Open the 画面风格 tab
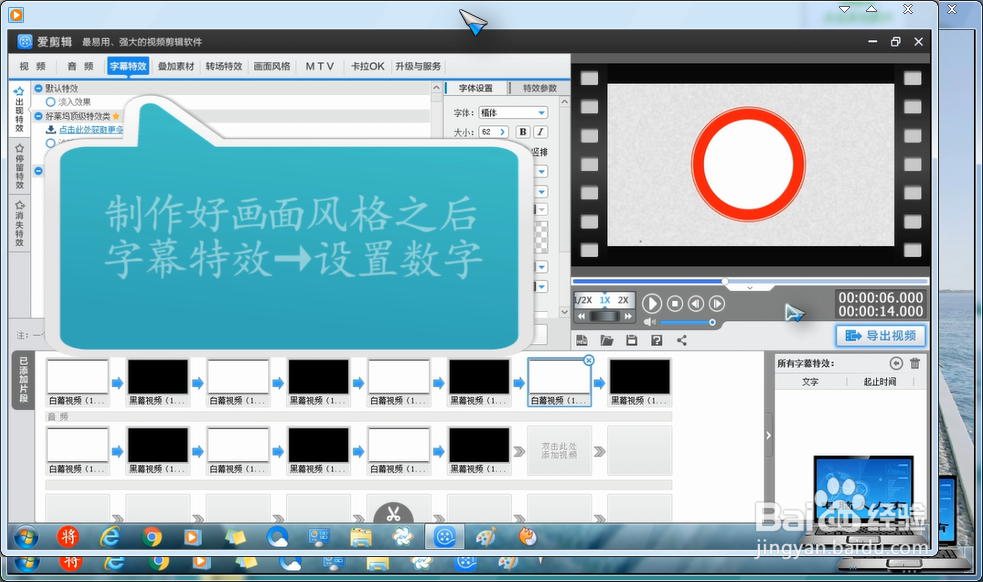Image resolution: width=983 pixels, height=582 pixels. [271, 66]
